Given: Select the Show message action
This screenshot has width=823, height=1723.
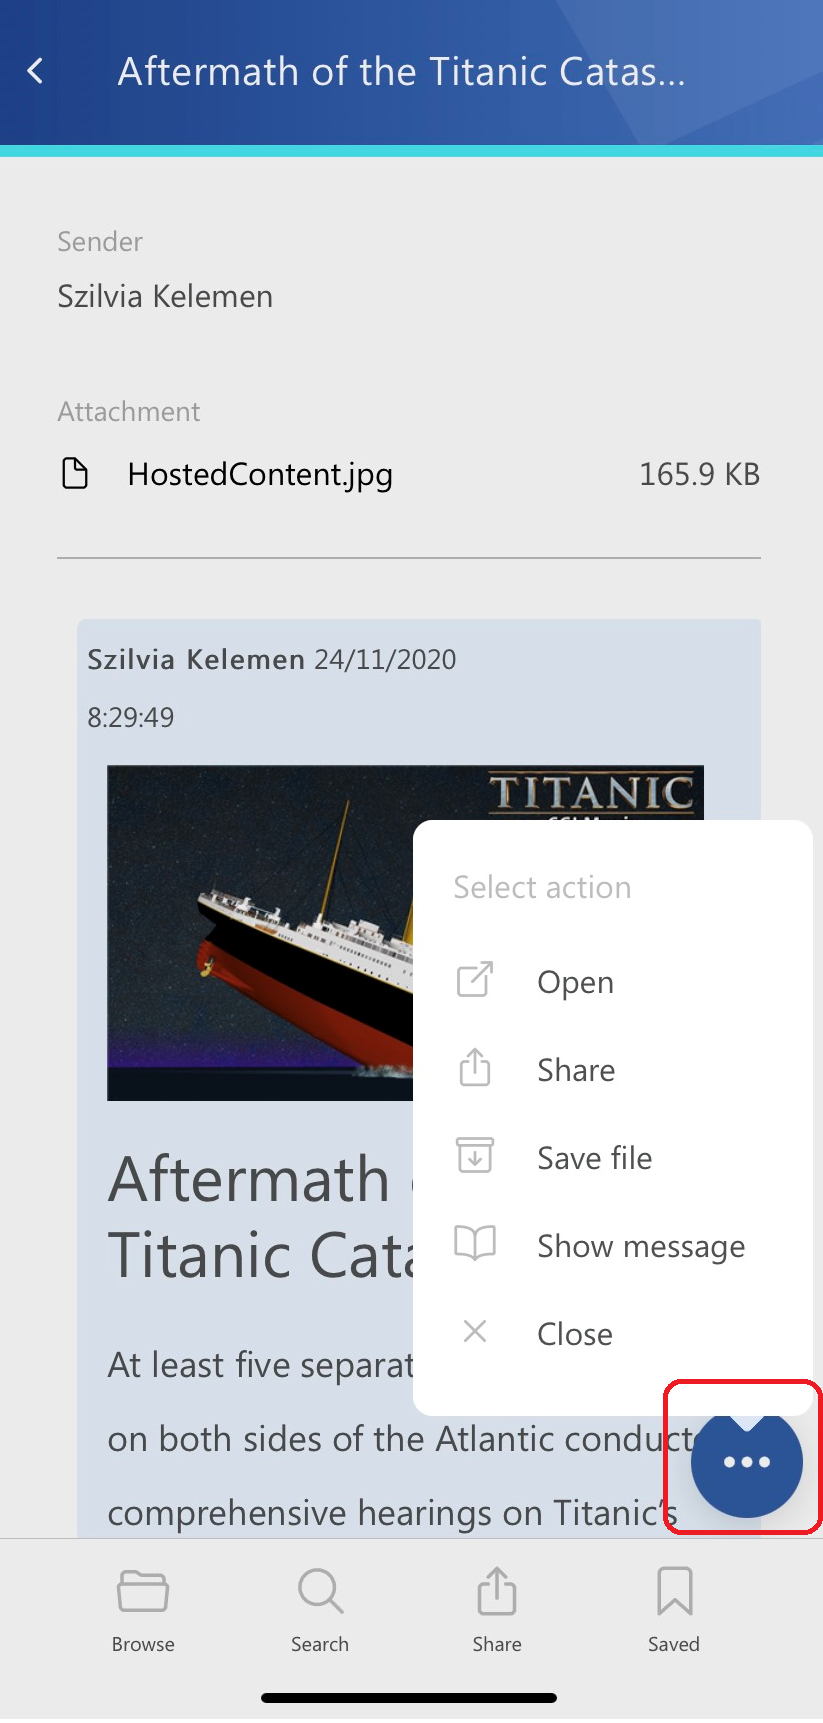Looking at the screenshot, I should click(x=641, y=1246).
